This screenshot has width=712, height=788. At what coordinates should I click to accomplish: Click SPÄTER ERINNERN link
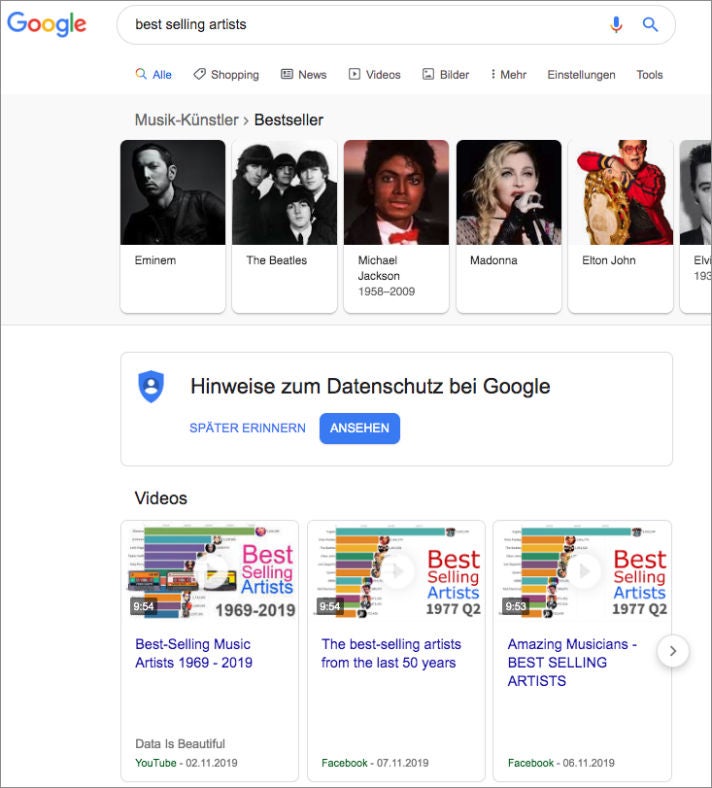click(x=247, y=428)
